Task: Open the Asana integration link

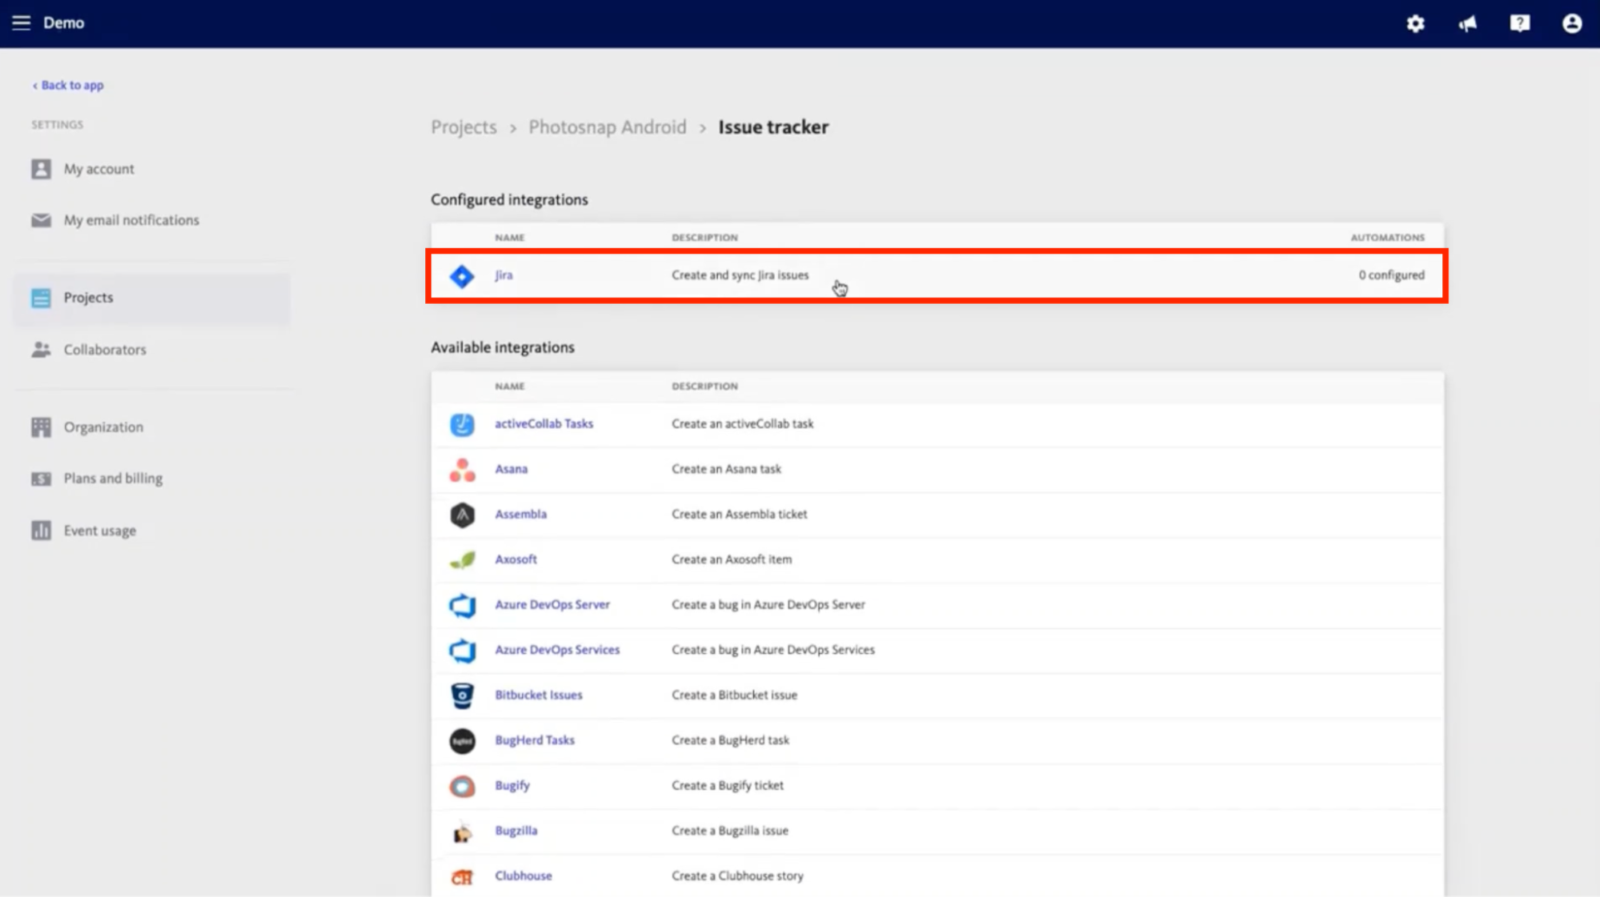Action: point(511,469)
